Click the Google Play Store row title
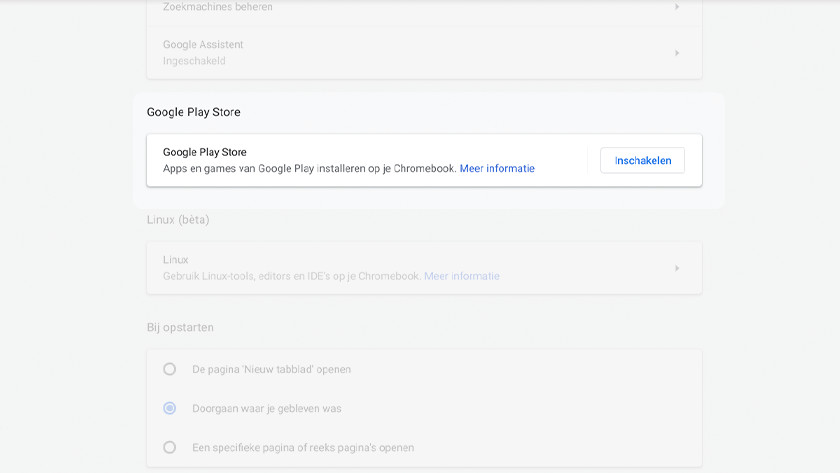840x473 pixels. (204, 152)
